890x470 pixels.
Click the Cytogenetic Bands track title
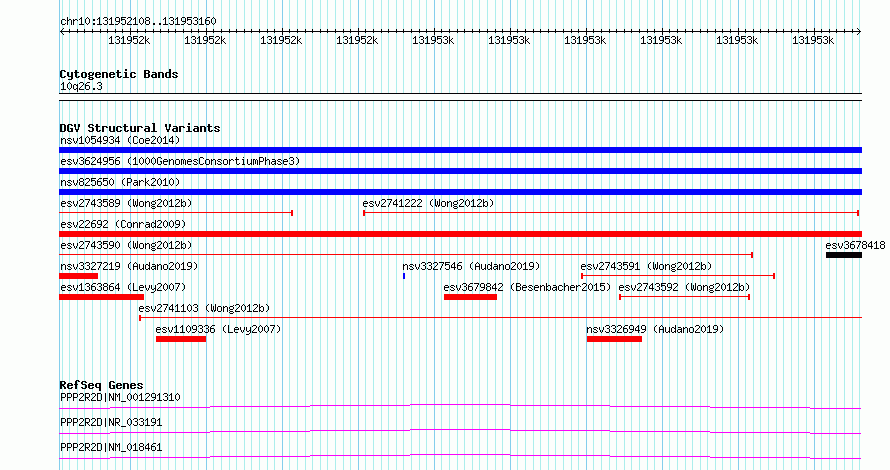pyautogui.click(x=119, y=74)
